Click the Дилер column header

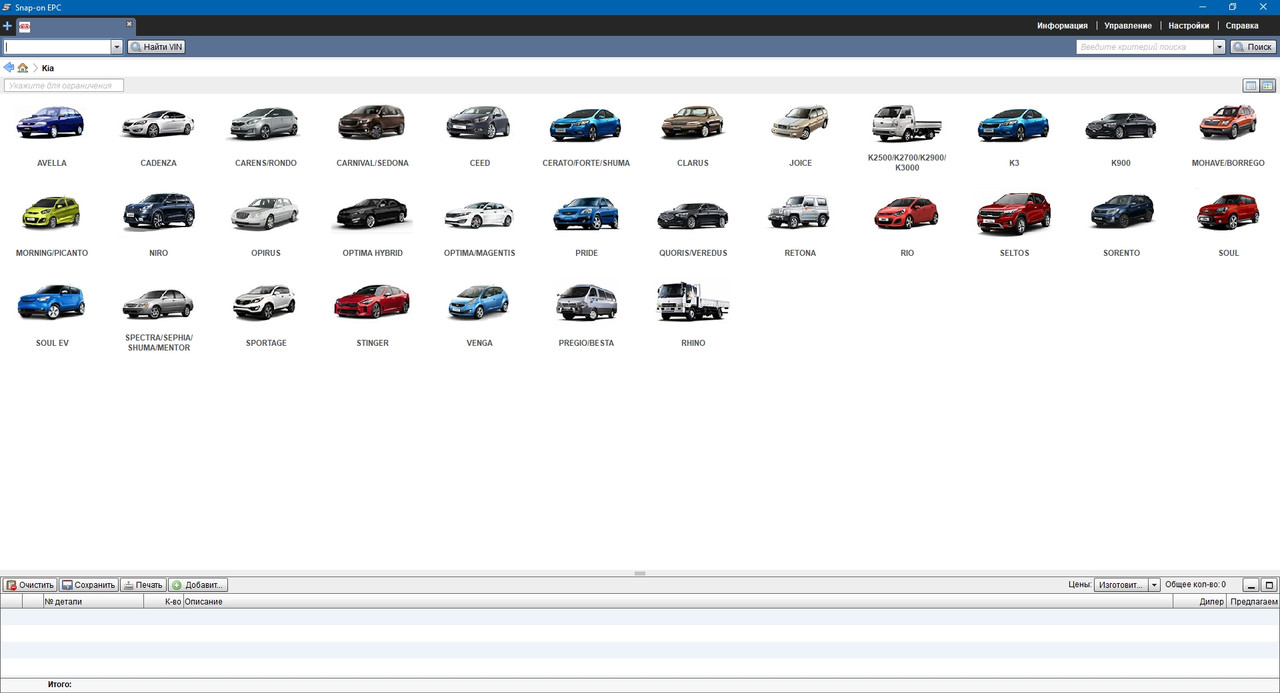pos(1199,602)
